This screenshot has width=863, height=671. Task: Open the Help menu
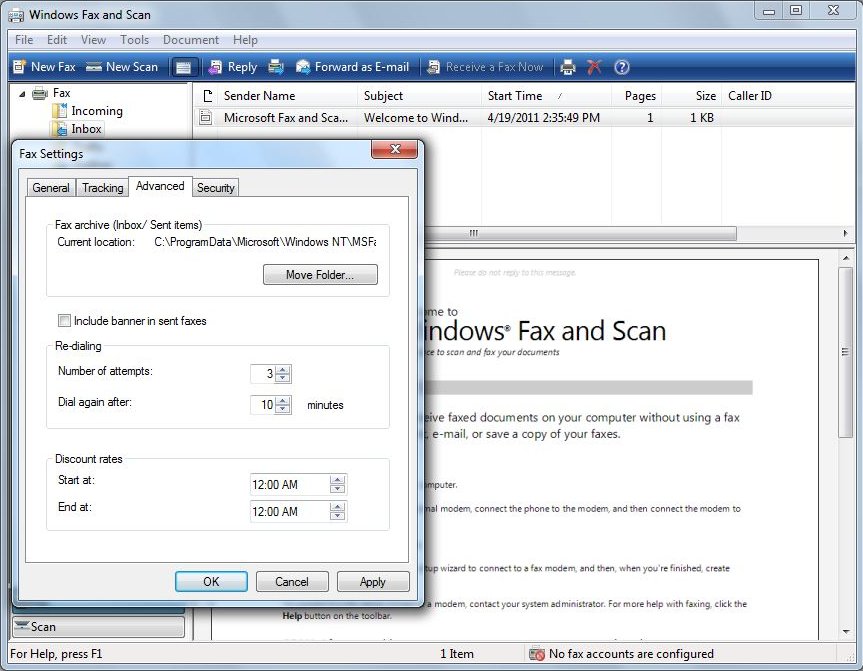tap(245, 40)
